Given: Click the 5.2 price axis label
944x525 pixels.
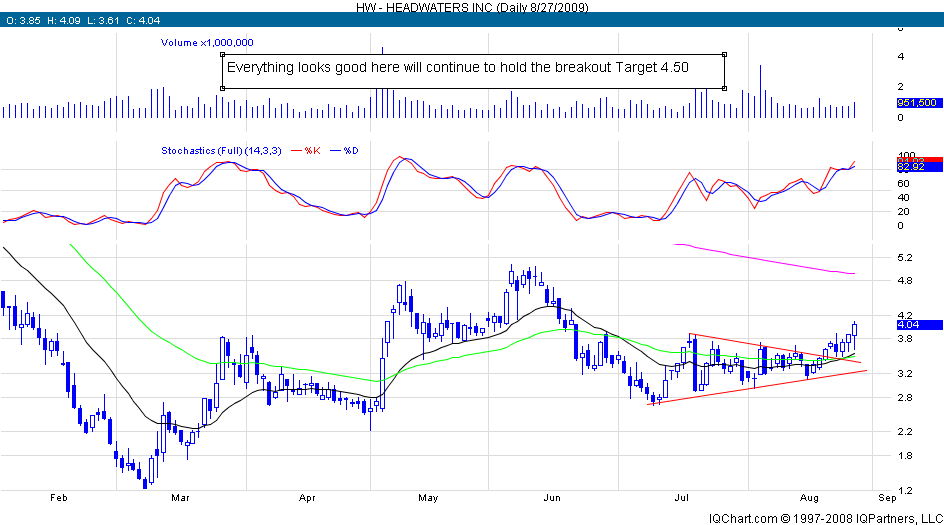Looking at the screenshot, I should click(x=905, y=258).
